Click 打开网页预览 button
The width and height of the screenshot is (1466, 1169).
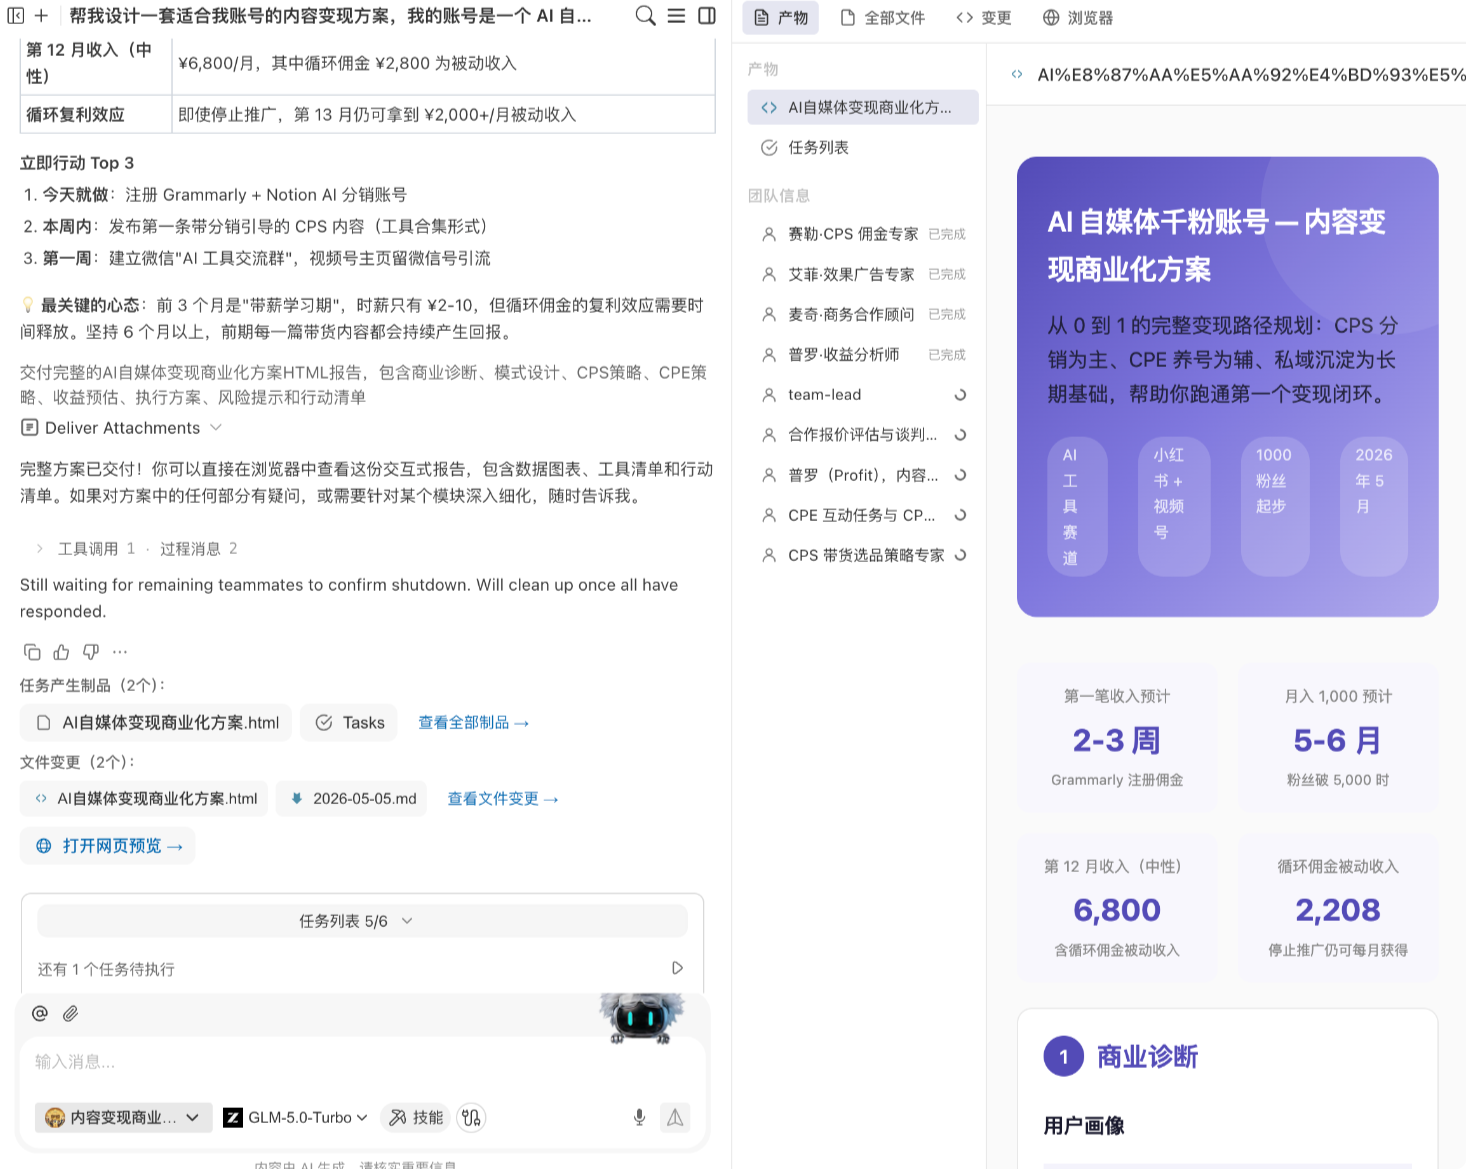(108, 846)
